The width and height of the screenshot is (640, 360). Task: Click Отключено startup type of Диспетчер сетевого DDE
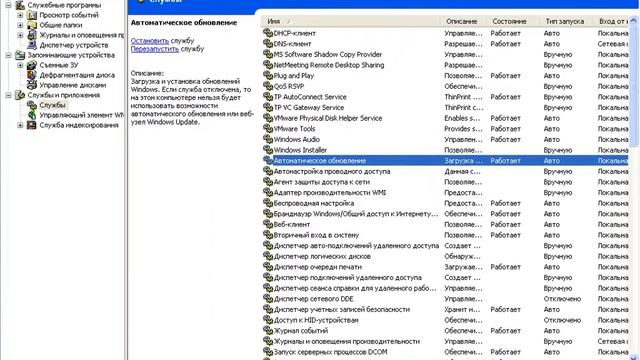point(562,299)
